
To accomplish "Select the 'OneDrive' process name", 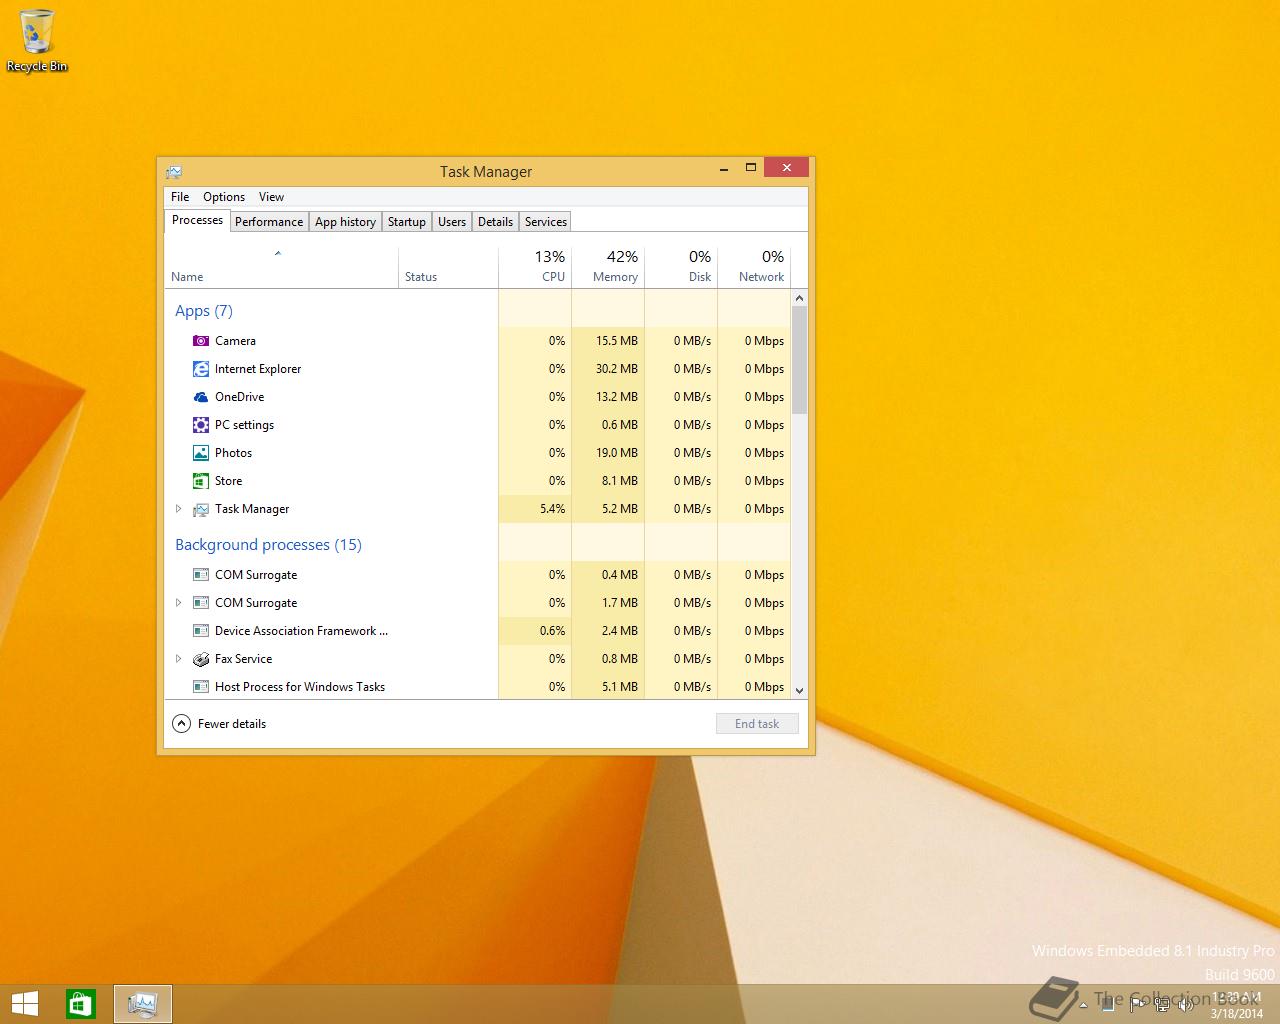I will (240, 397).
